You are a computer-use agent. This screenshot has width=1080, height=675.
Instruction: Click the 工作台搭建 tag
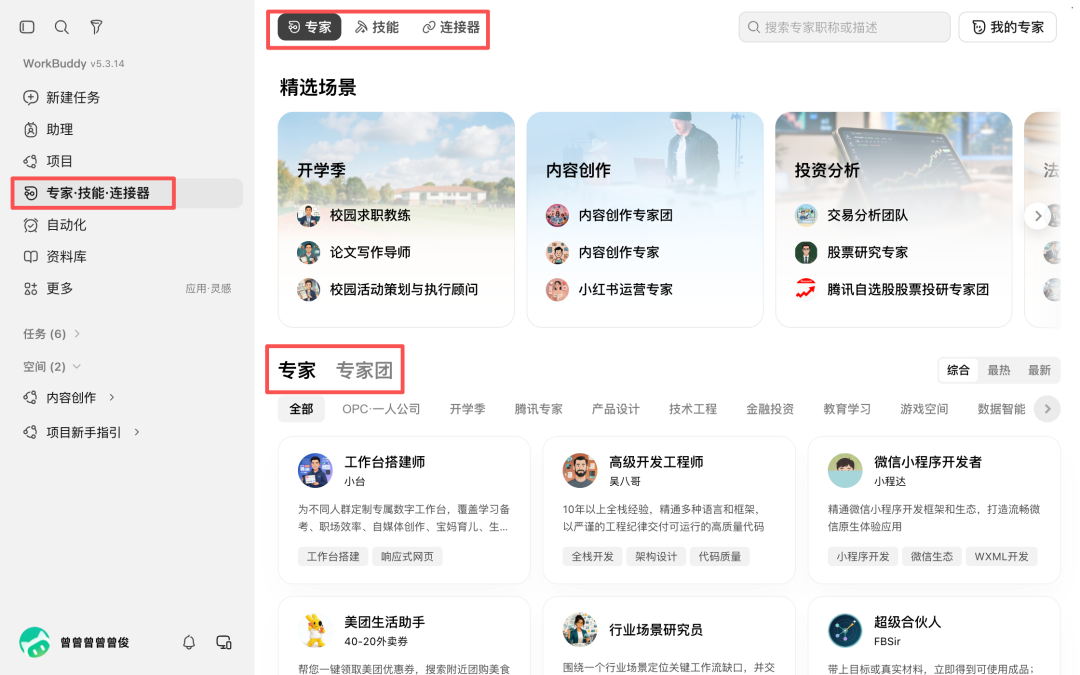tap(333, 557)
